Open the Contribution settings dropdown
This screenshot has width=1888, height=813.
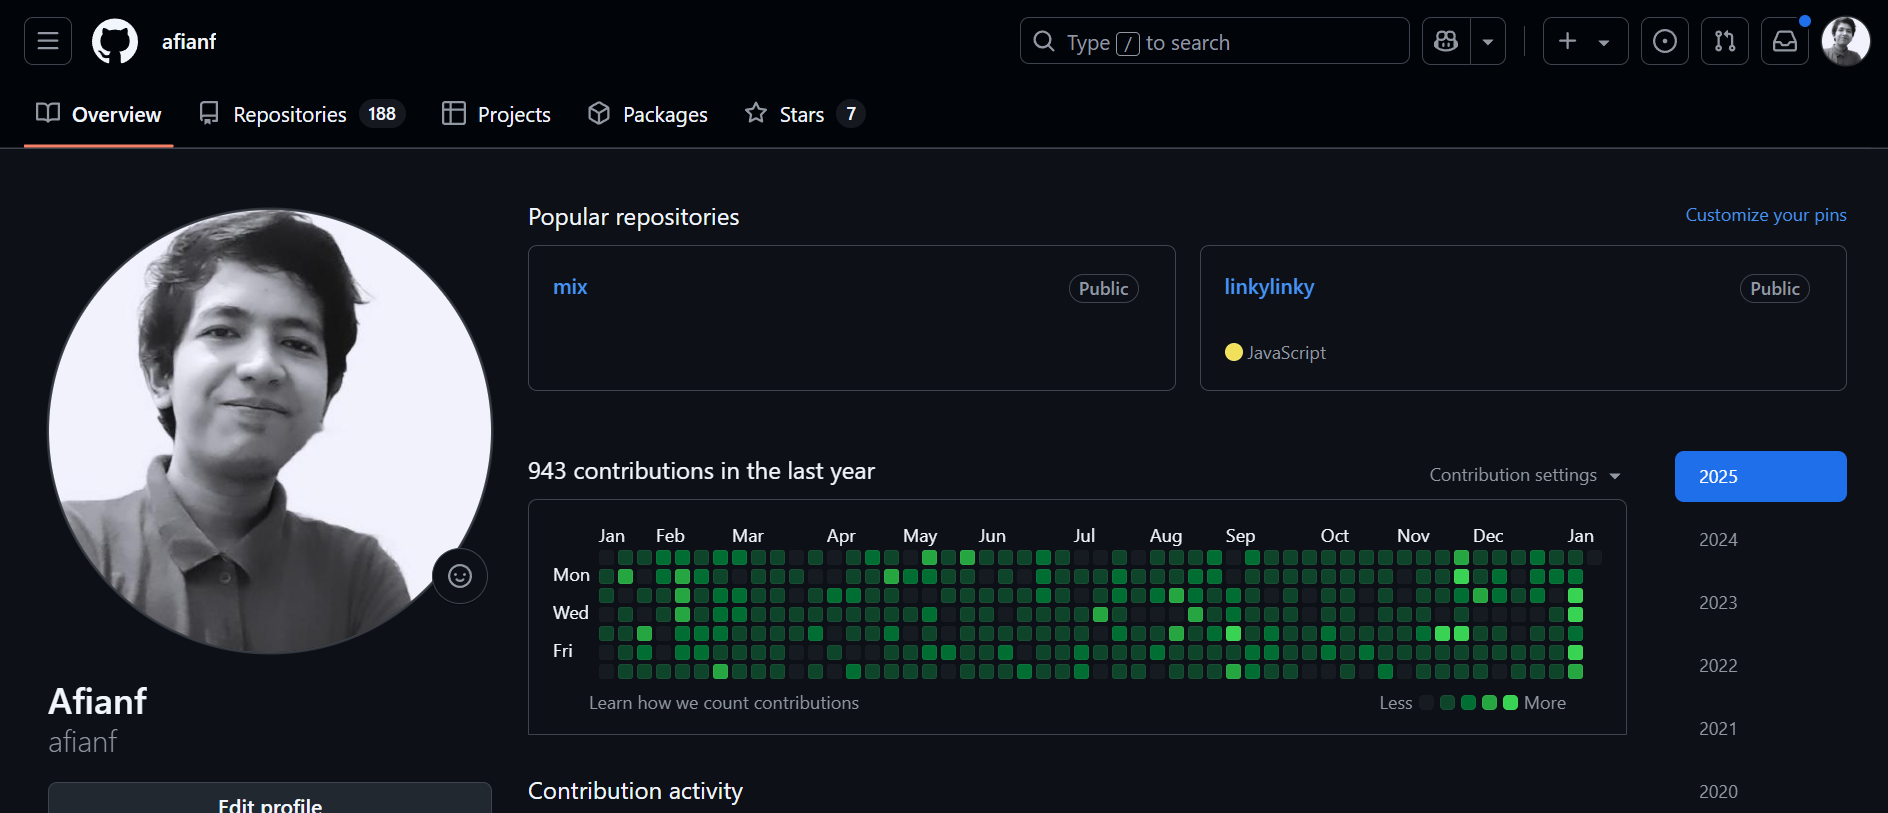(x=1524, y=475)
